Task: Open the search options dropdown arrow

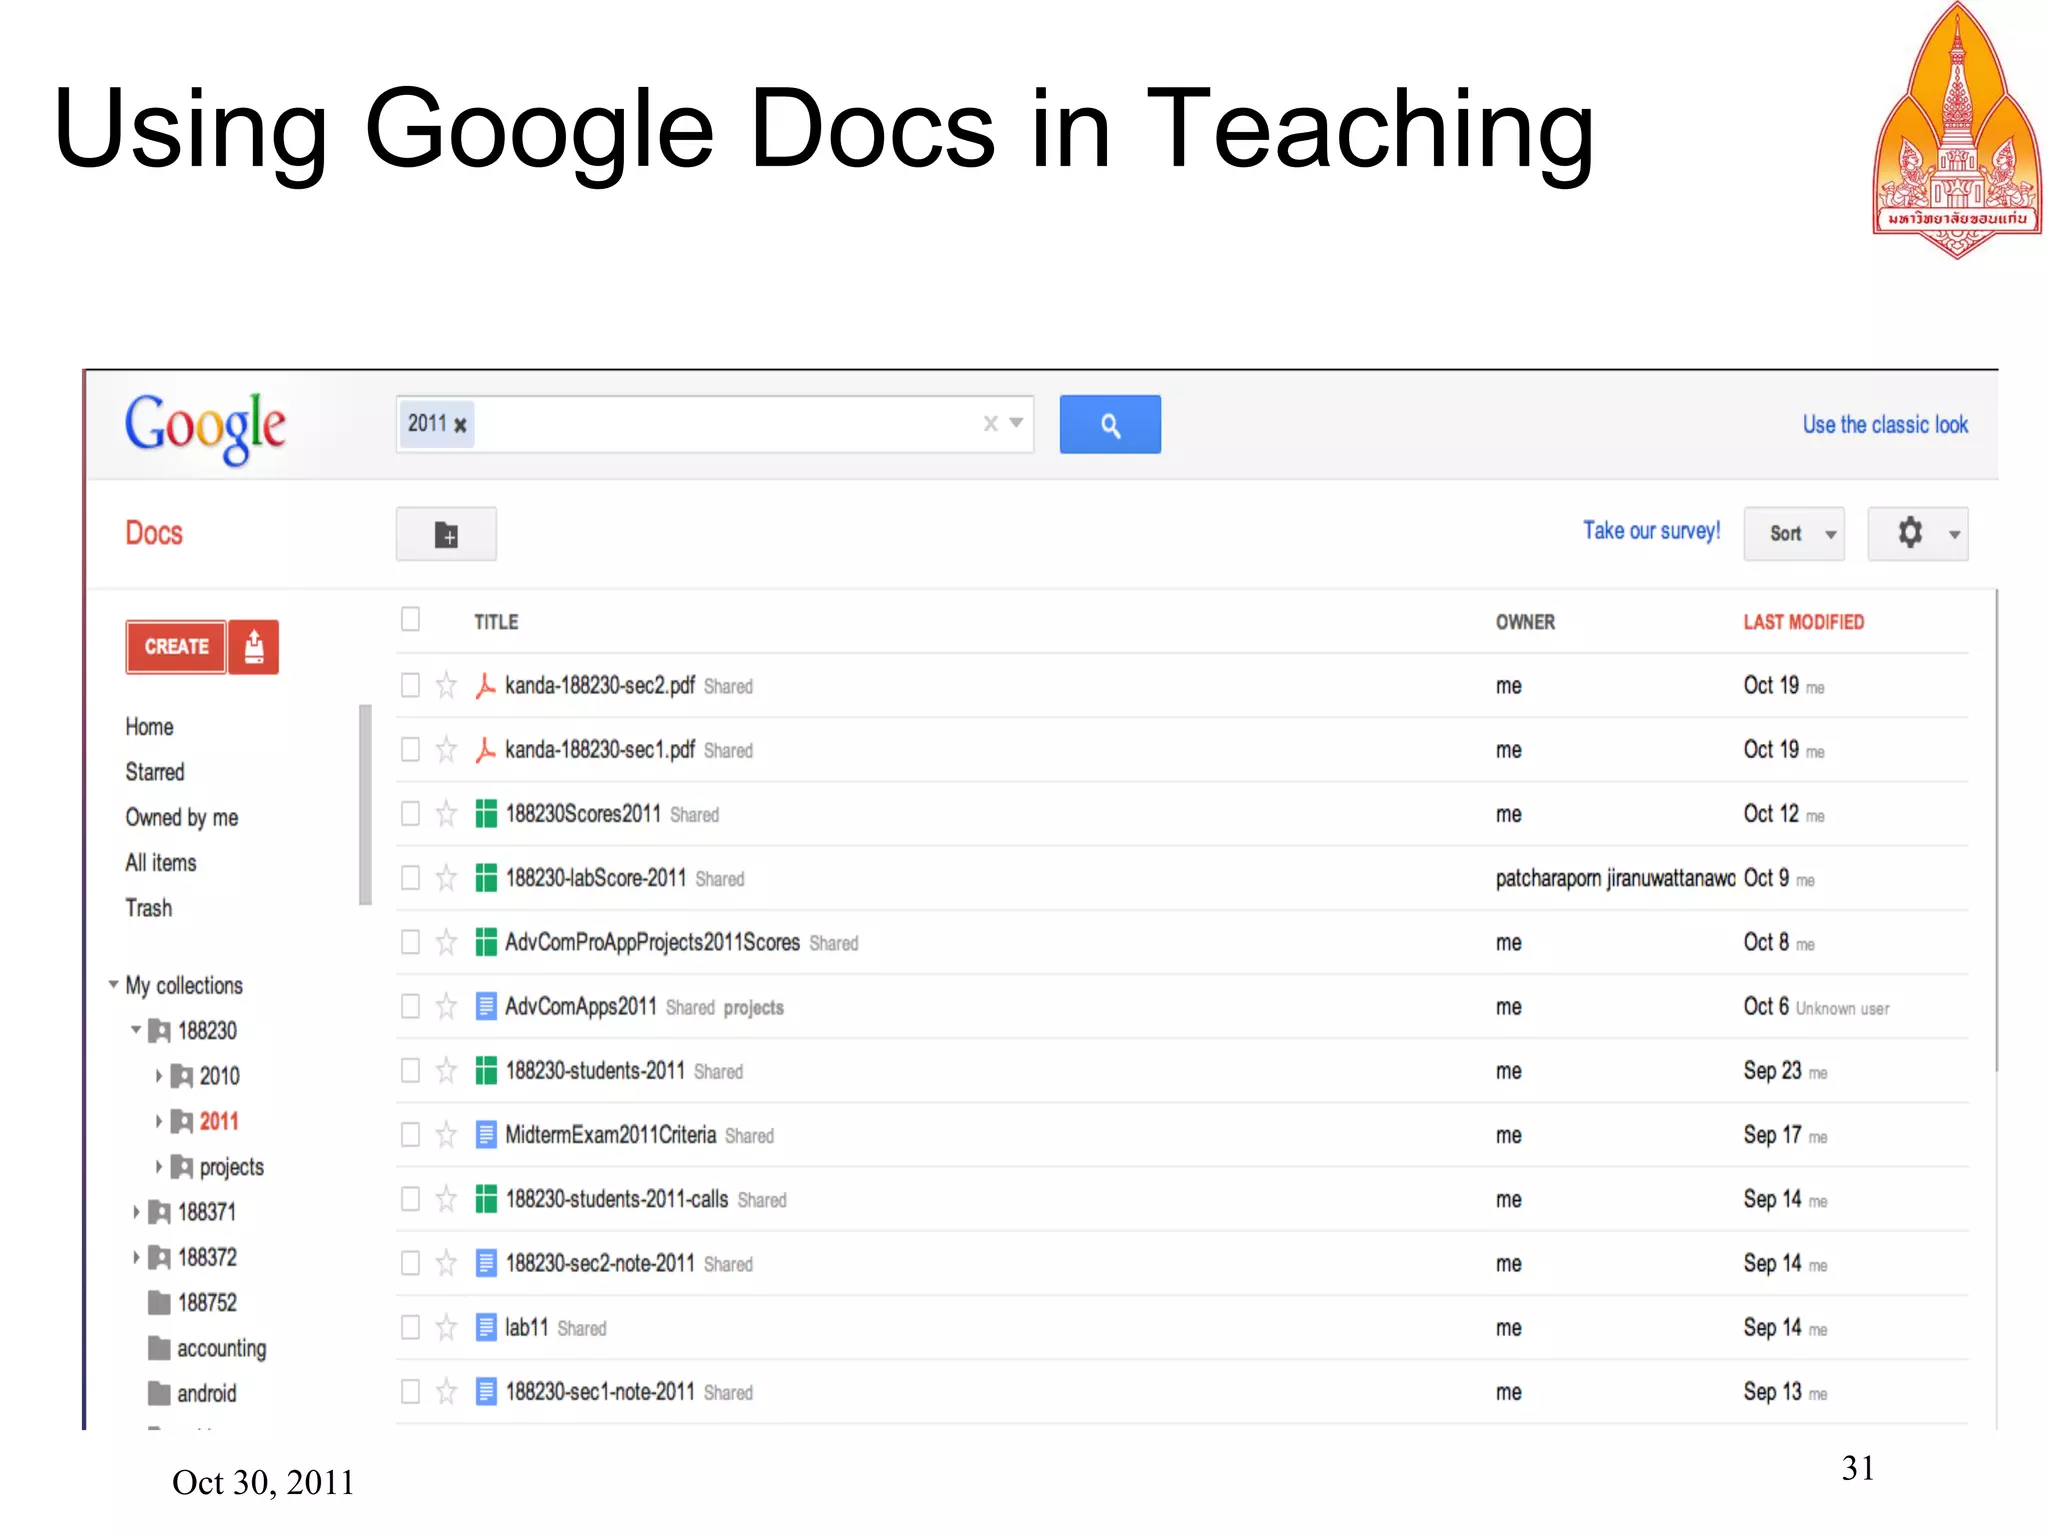Action: (1016, 423)
